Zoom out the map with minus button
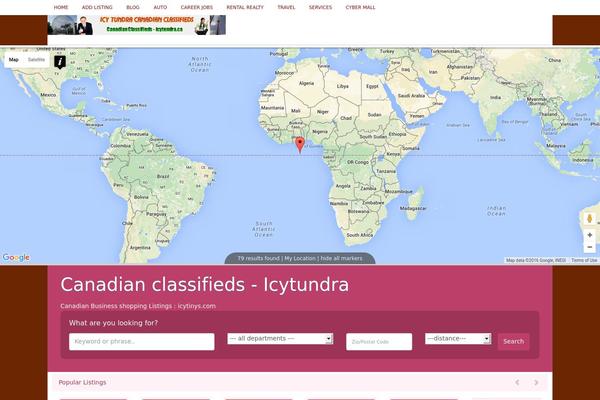The width and height of the screenshot is (600, 400). [x=590, y=247]
